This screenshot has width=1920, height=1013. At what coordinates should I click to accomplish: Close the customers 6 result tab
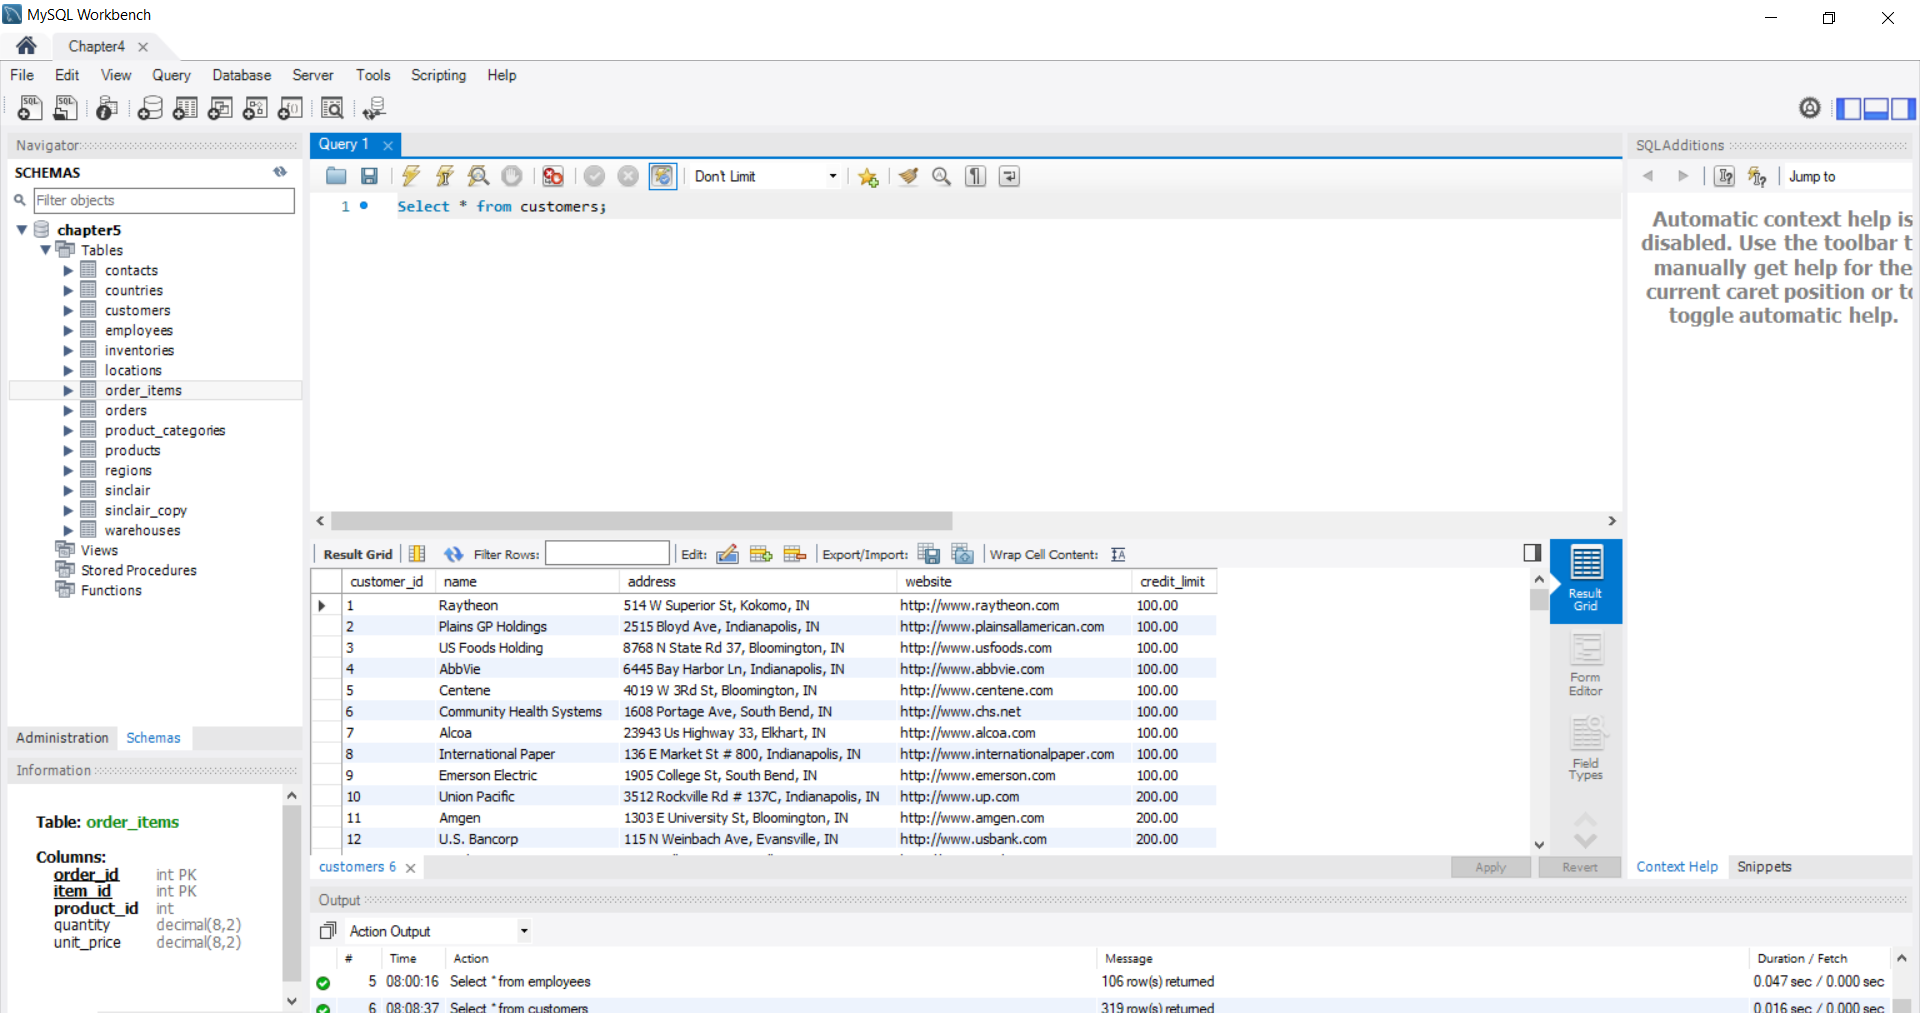tap(410, 868)
